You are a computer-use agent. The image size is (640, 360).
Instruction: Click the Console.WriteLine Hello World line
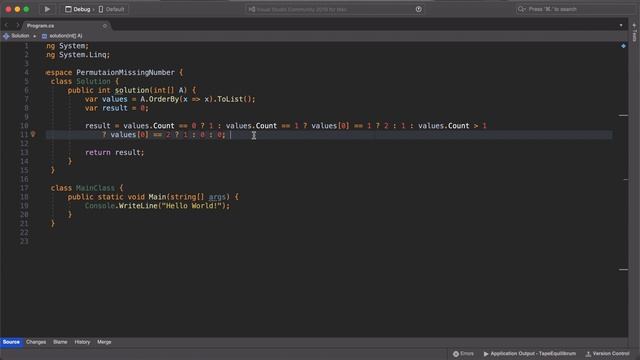coord(158,206)
